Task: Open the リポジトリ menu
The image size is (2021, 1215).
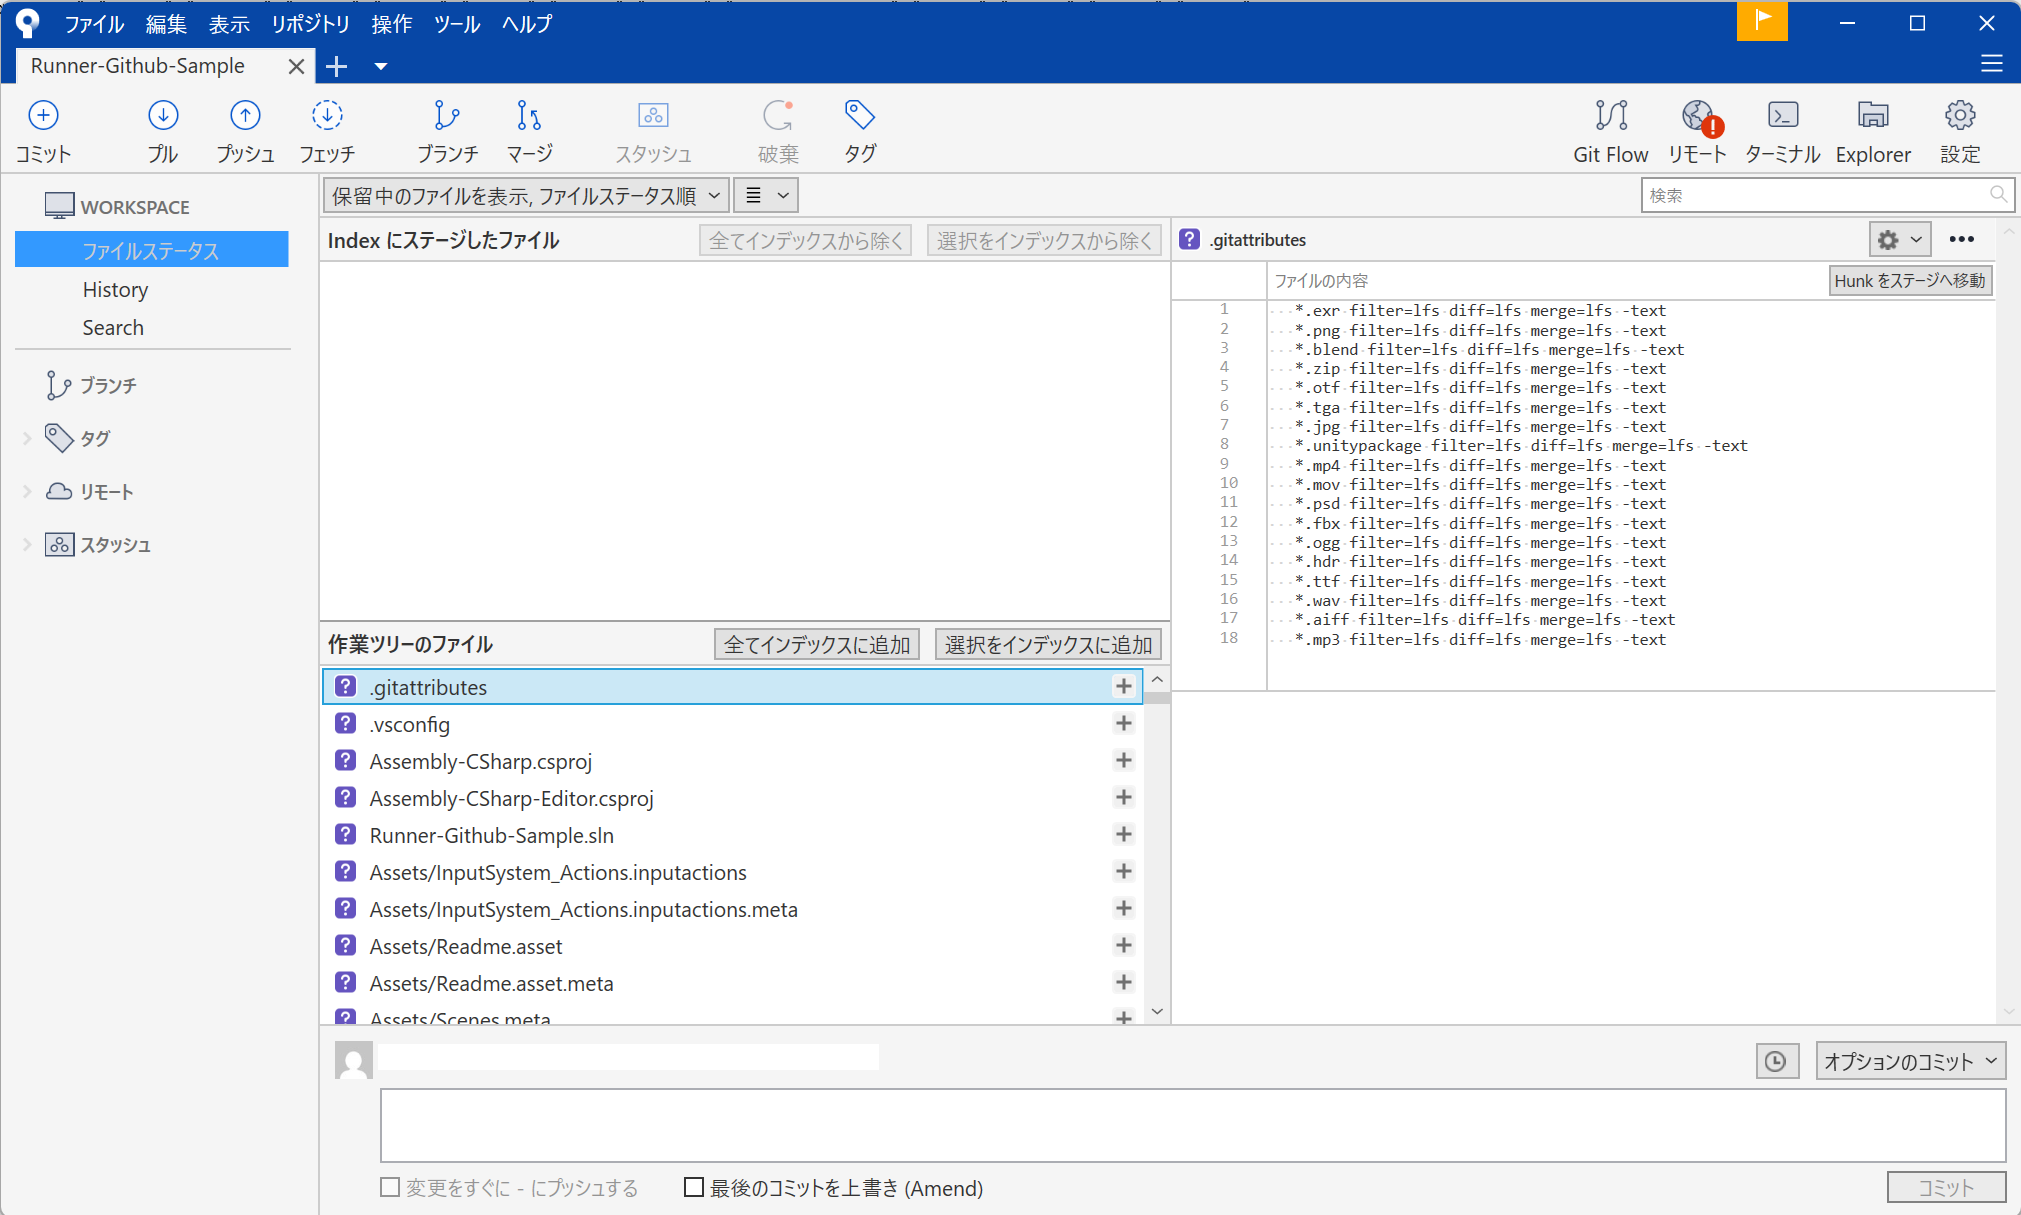Action: 310,24
